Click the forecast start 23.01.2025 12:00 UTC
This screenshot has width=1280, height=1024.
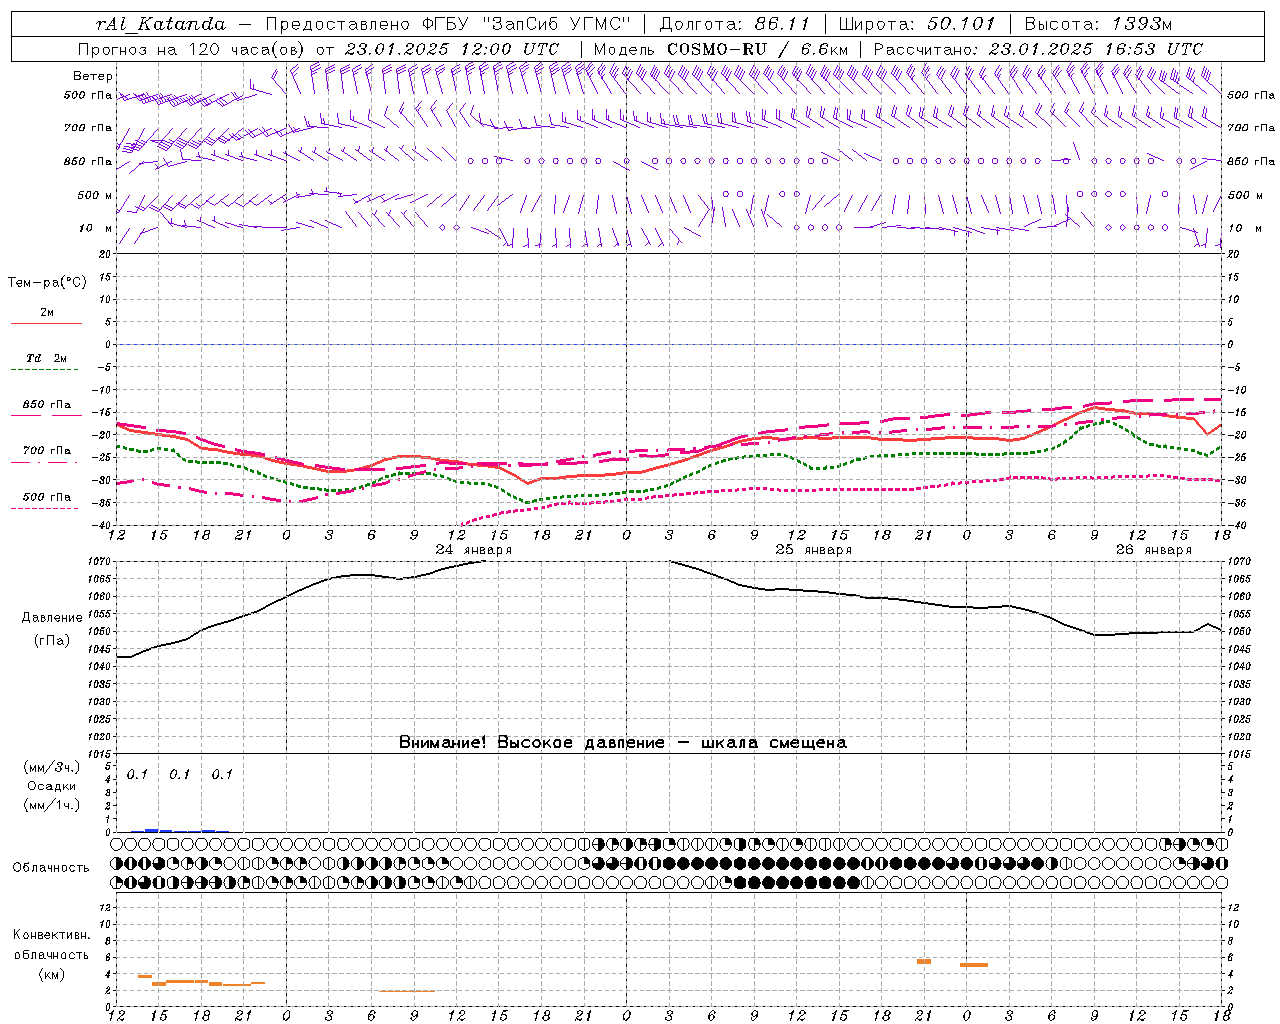coord(452,49)
